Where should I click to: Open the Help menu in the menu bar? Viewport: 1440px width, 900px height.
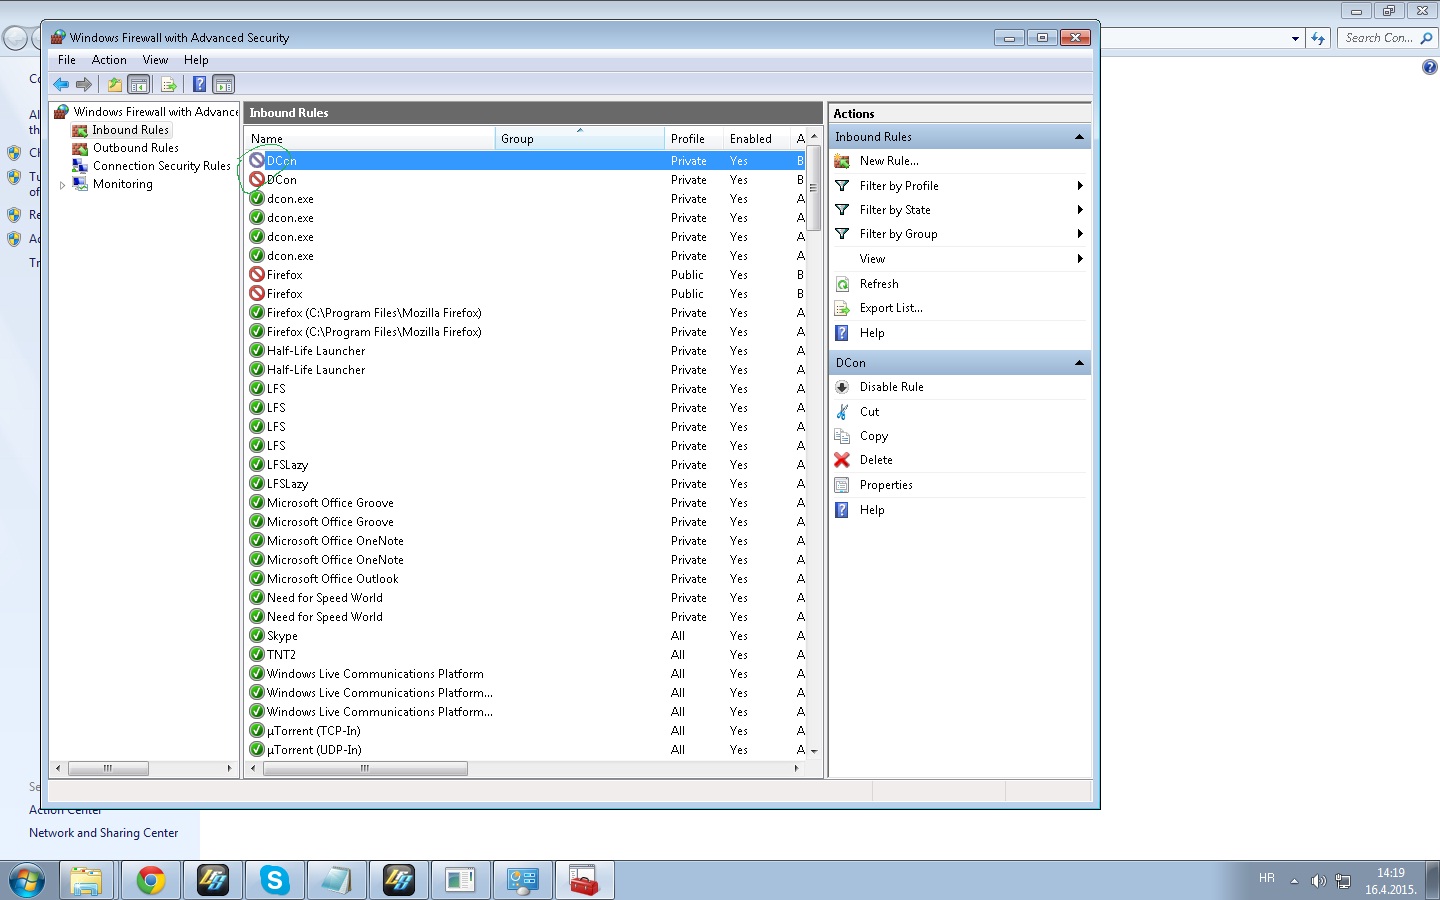(x=196, y=60)
